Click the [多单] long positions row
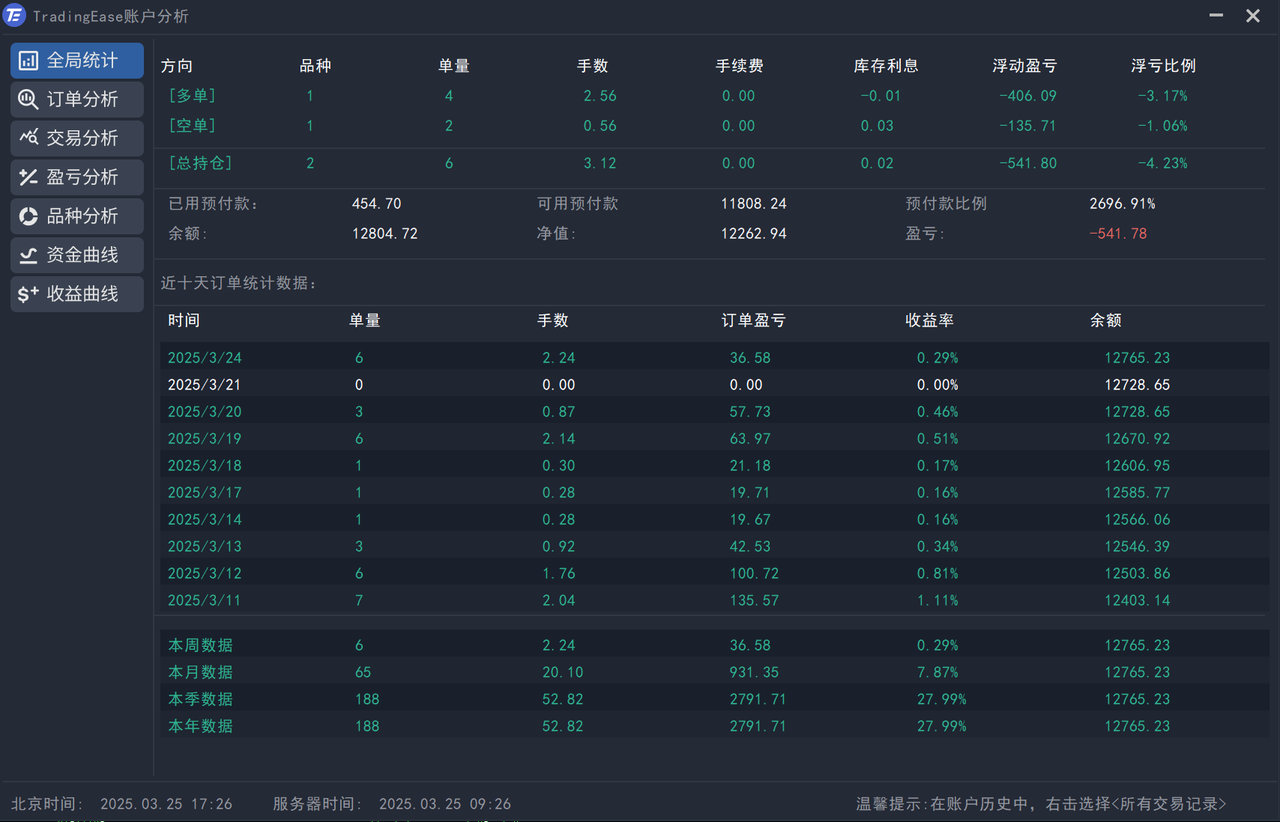 click(x=192, y=96)
